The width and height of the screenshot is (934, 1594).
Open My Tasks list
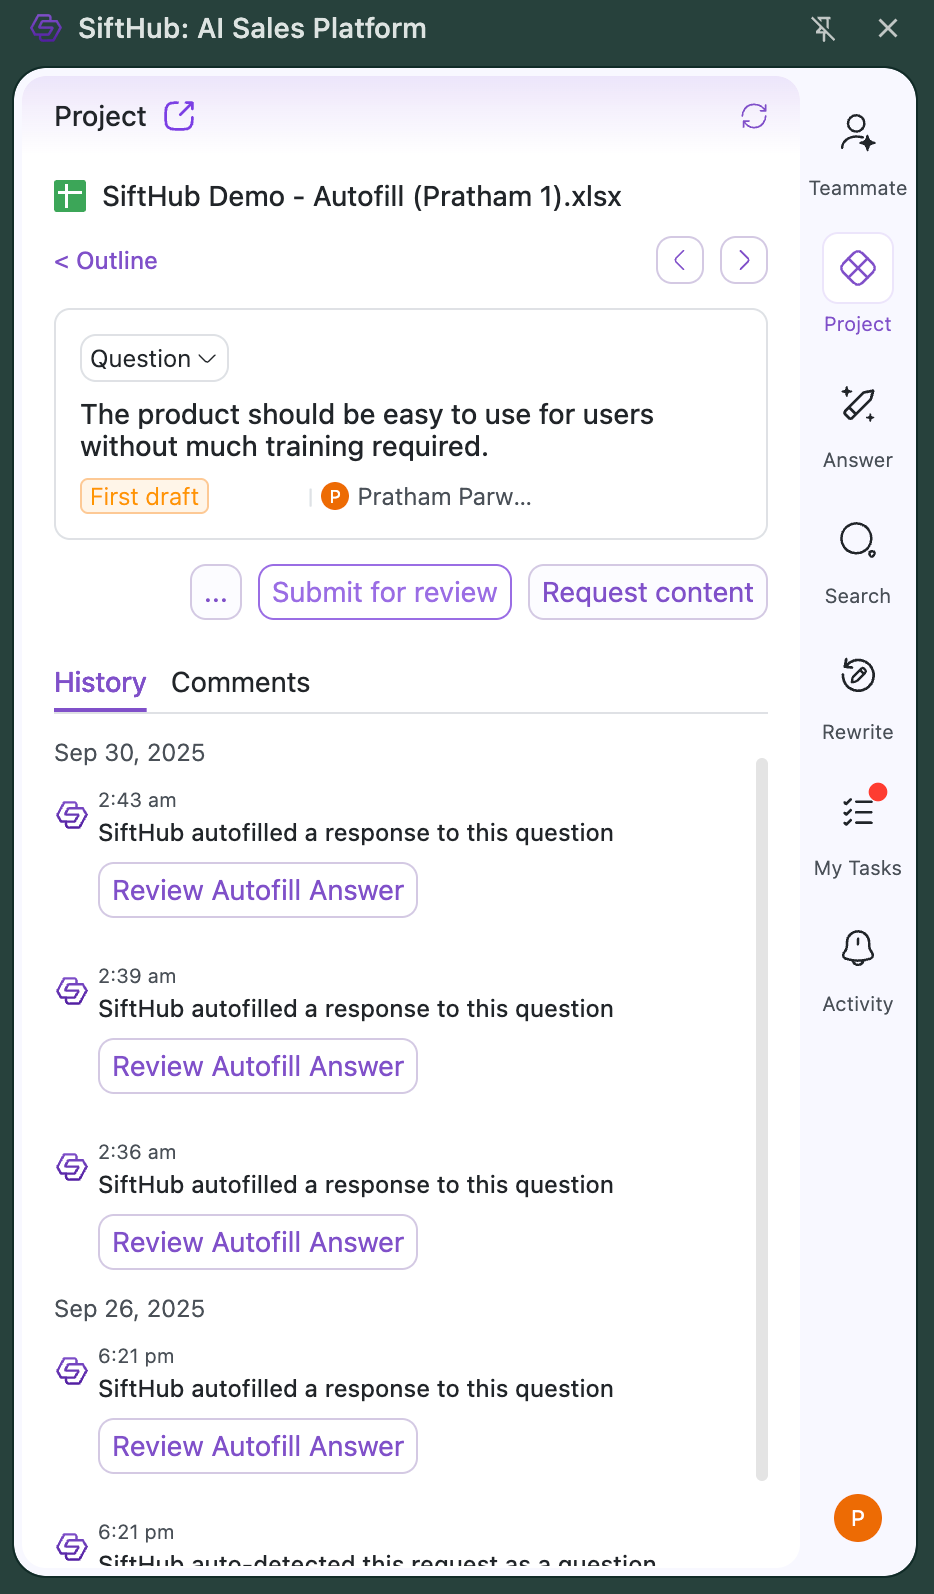click(x=857, y=814)
